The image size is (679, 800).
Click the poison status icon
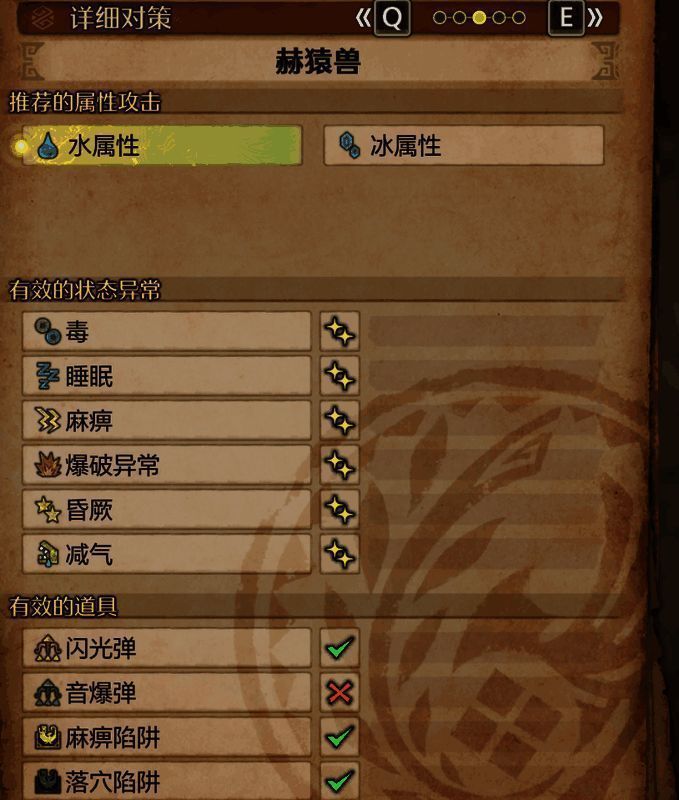point(47,331)
